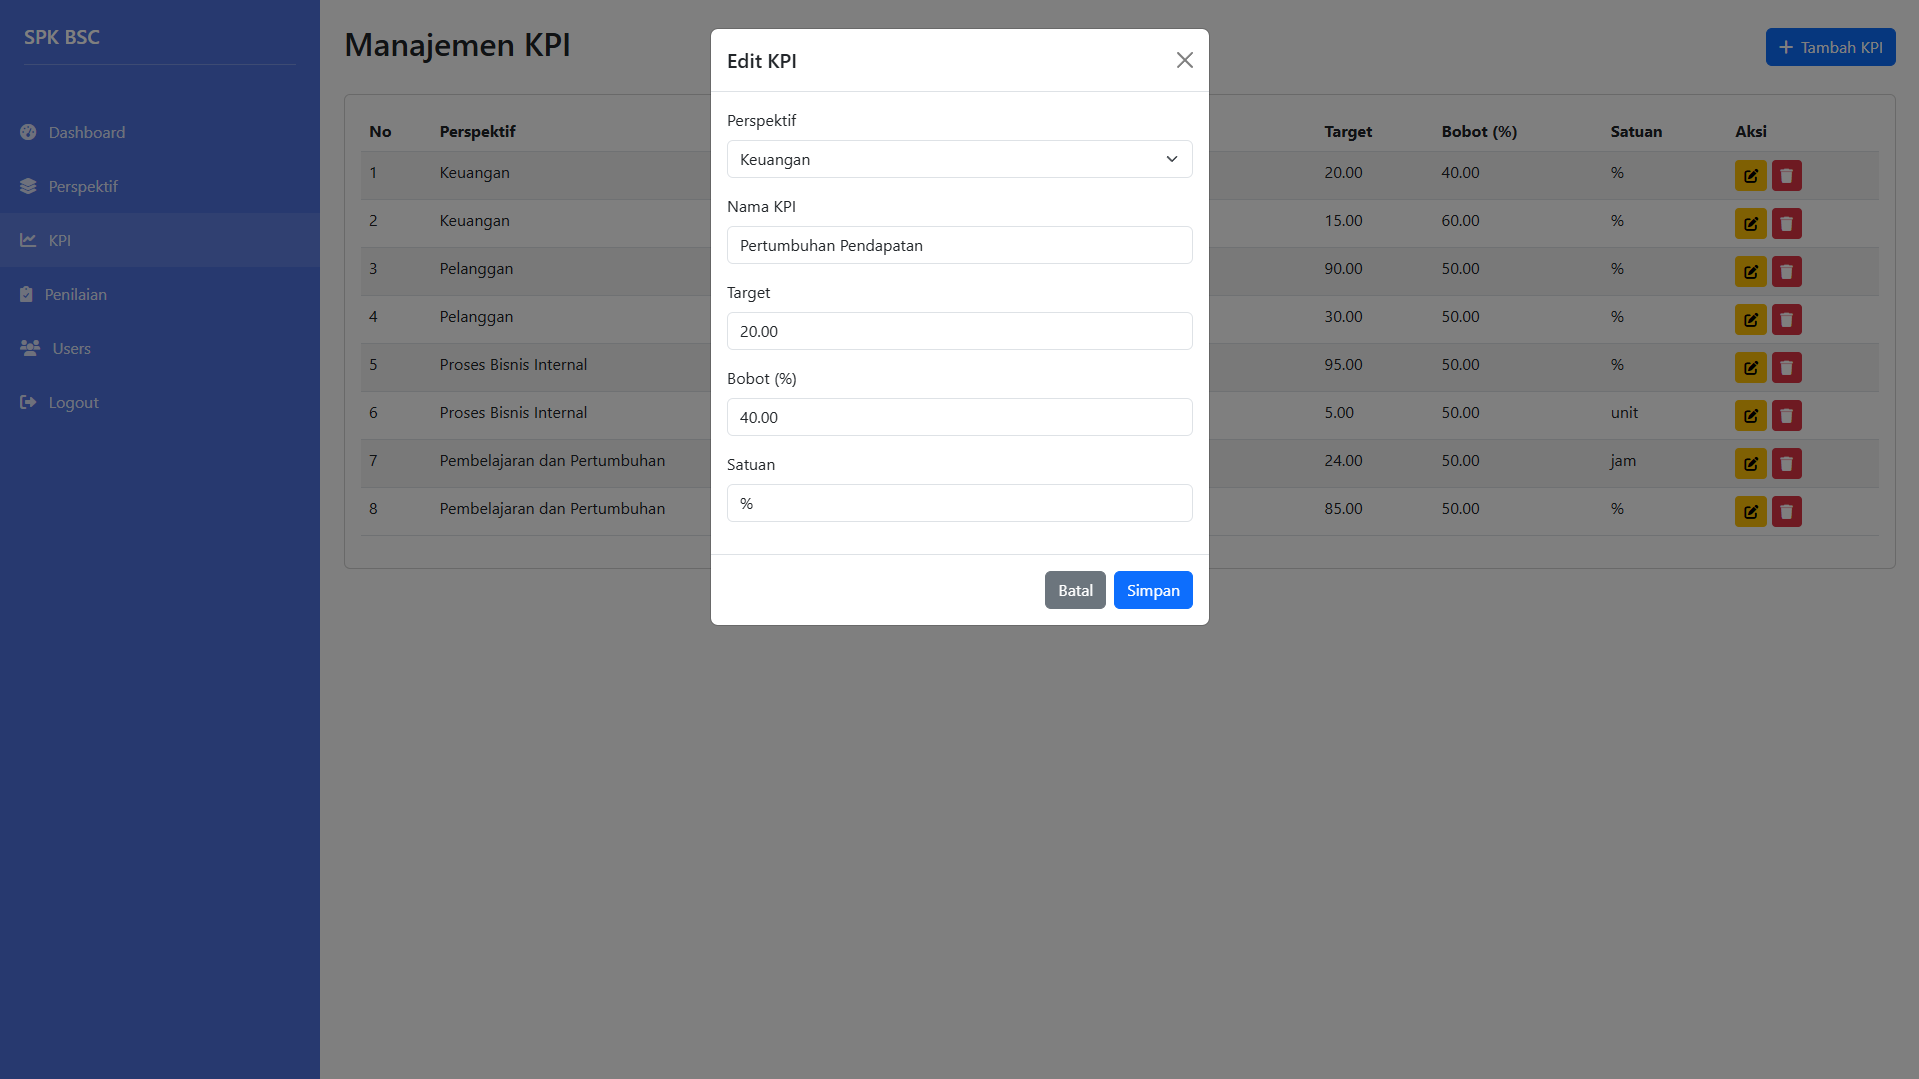Click the Perspektif column header
Screen dimensions: 1919x1079
477,131
